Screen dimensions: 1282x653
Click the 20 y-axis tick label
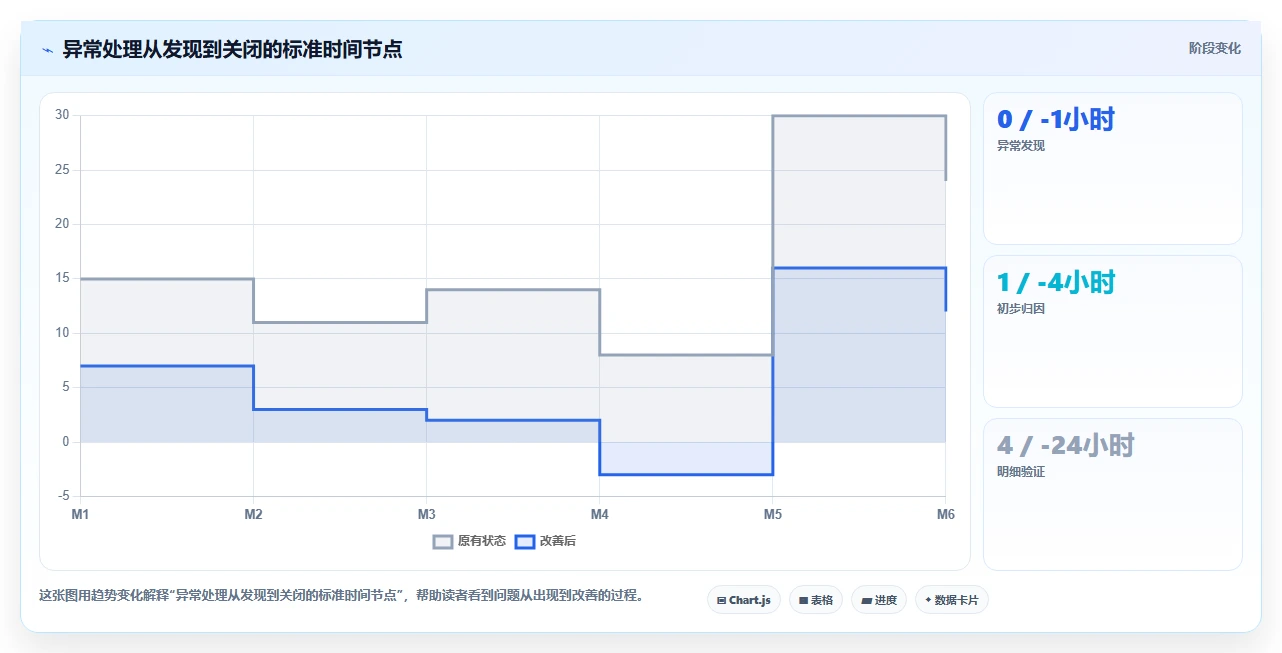coord(62,224)
